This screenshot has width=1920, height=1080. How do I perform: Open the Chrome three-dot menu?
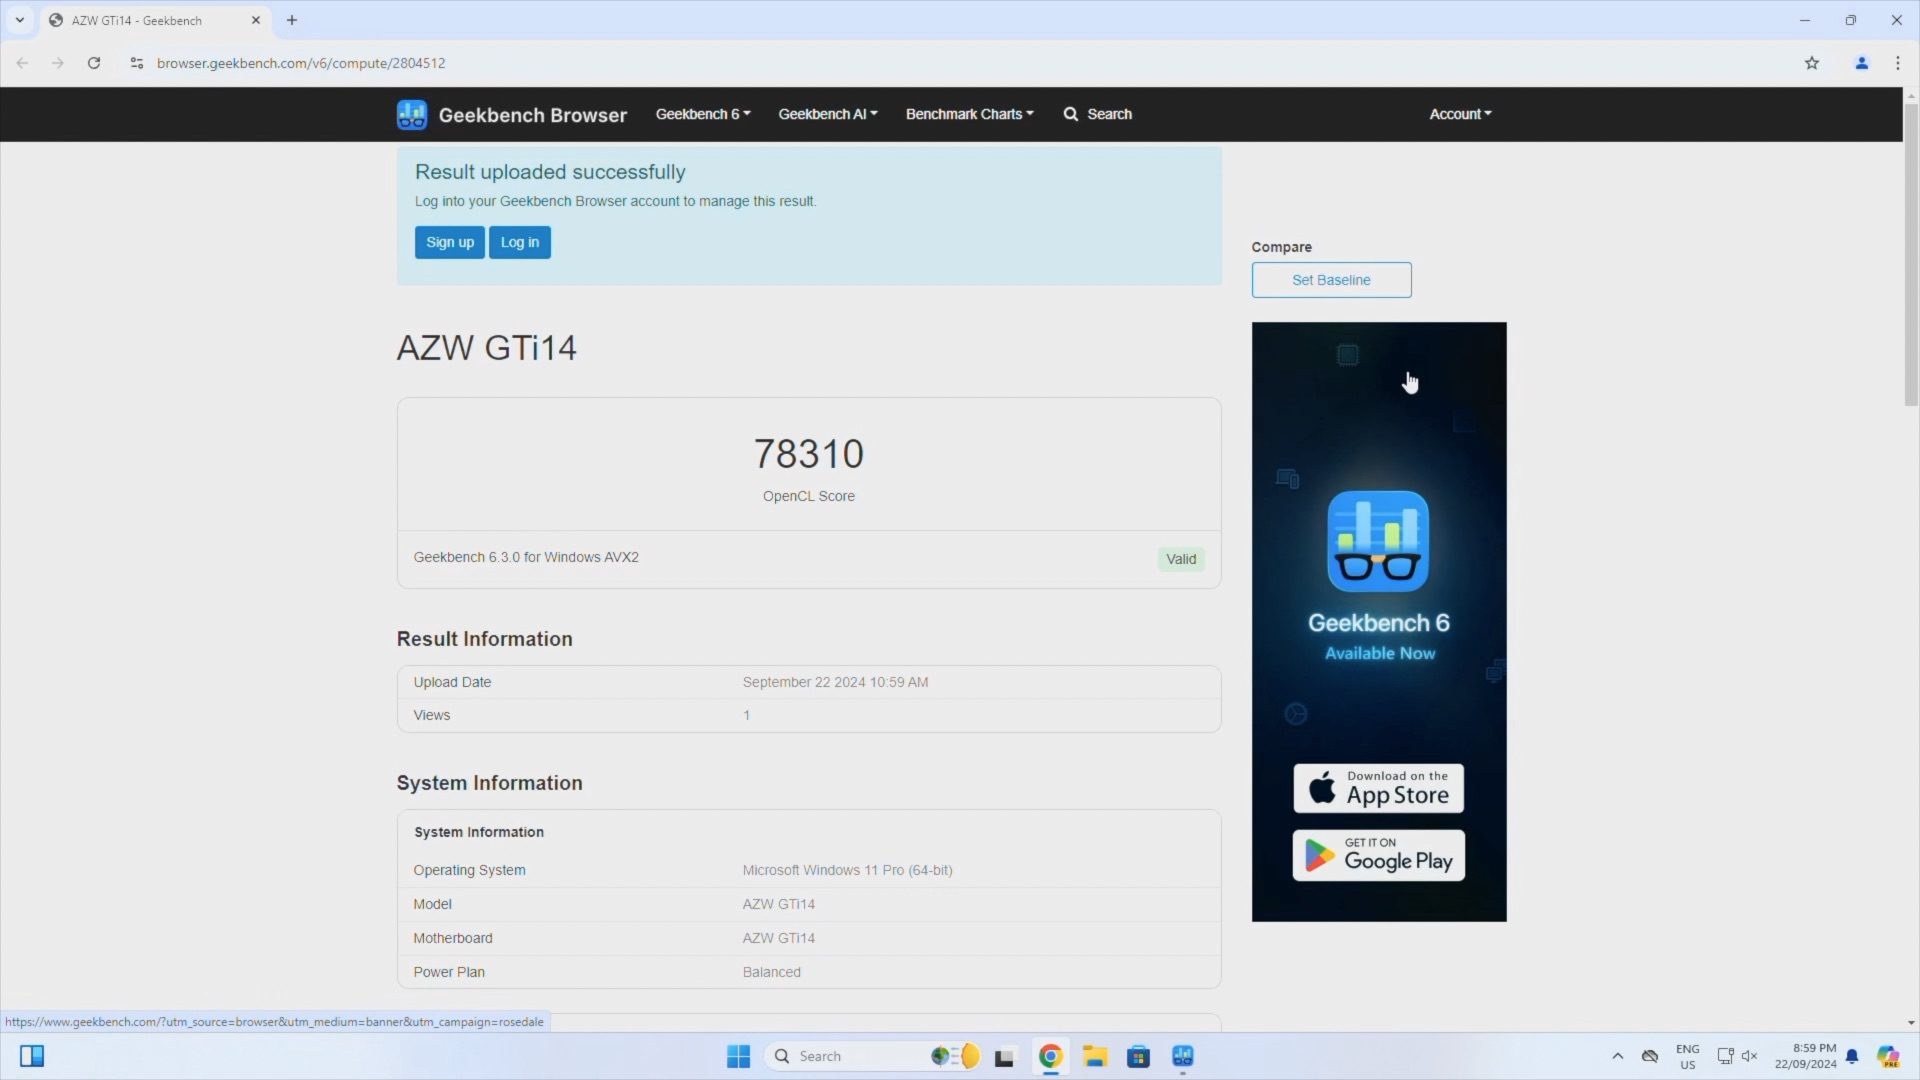pos(1897,63)
